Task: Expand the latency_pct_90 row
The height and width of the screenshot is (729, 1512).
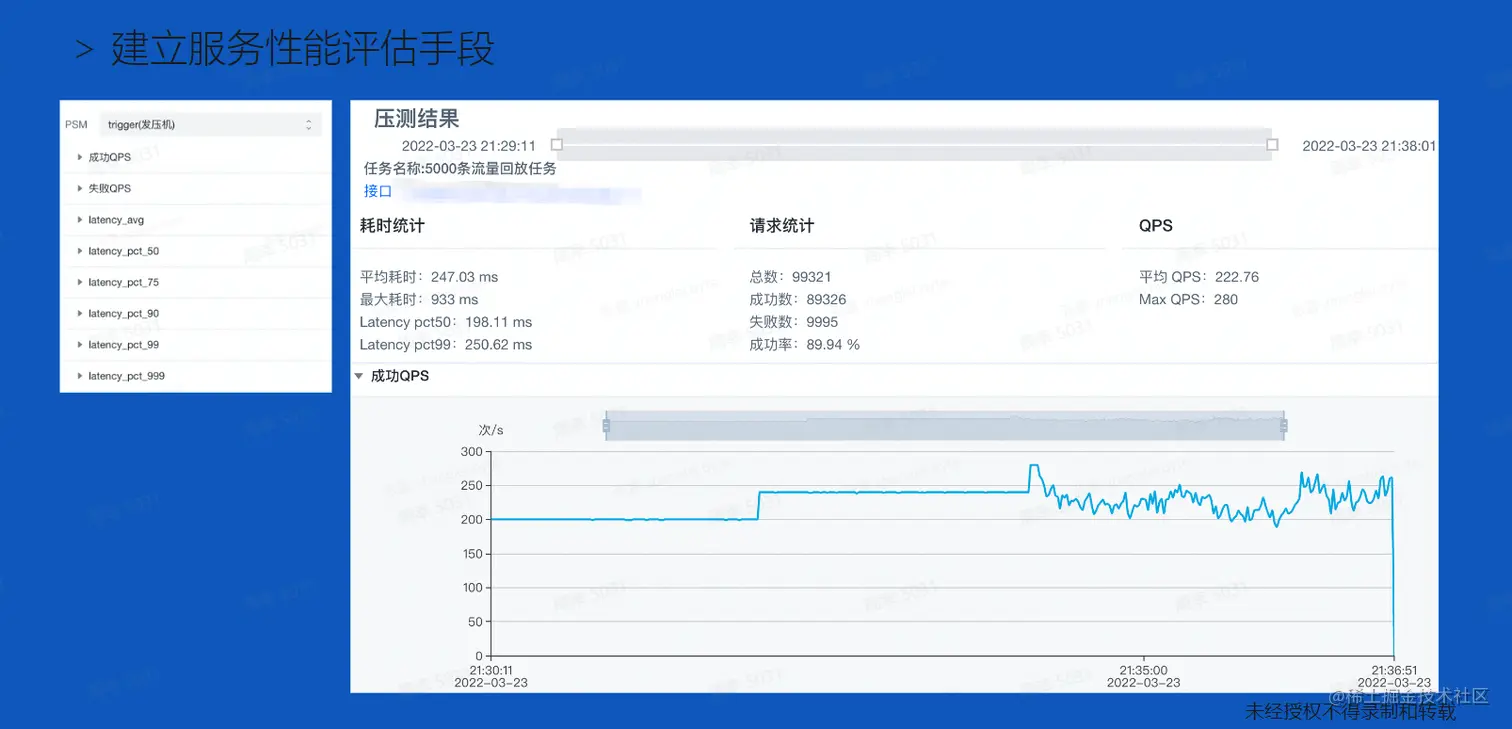Action: (196, 313)
